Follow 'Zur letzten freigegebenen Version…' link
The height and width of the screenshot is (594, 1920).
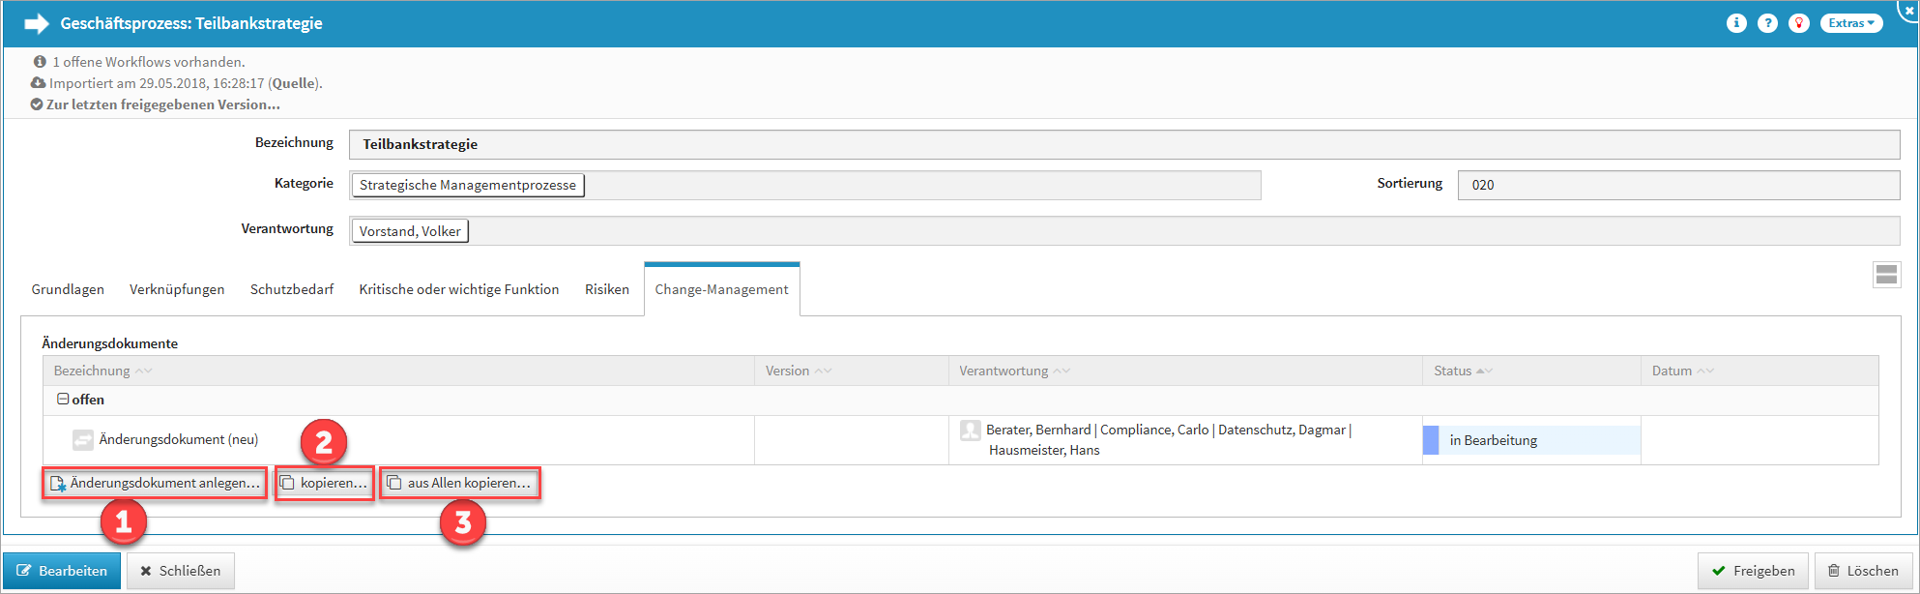point(163,104)
